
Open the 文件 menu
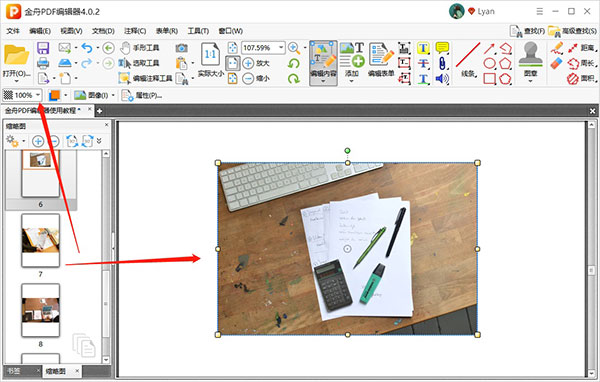[13, 31]
